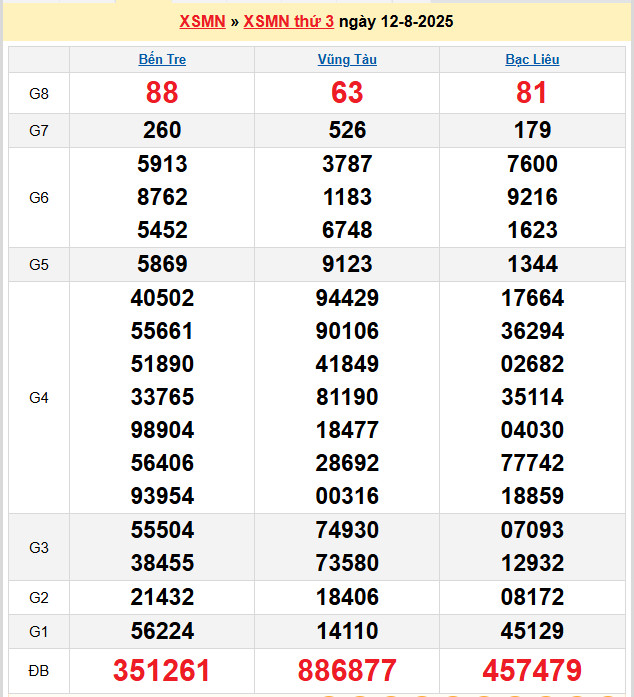Select G4 number 56406

click(162, 463)
